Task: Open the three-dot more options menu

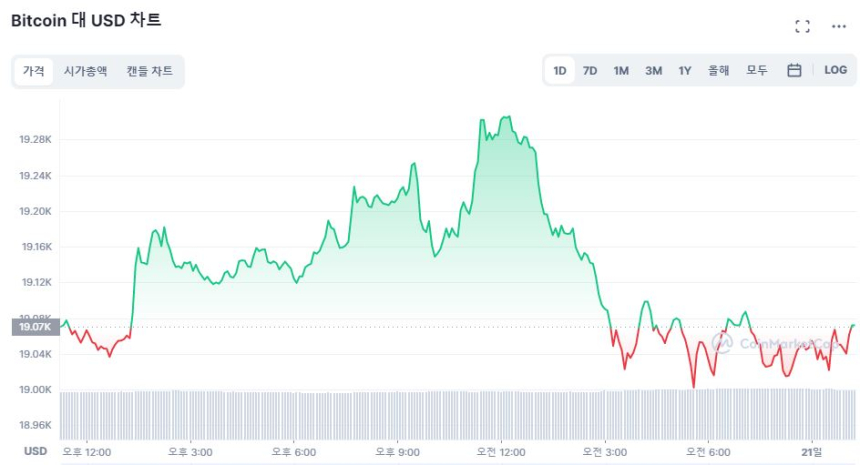Action: point(839,26)
